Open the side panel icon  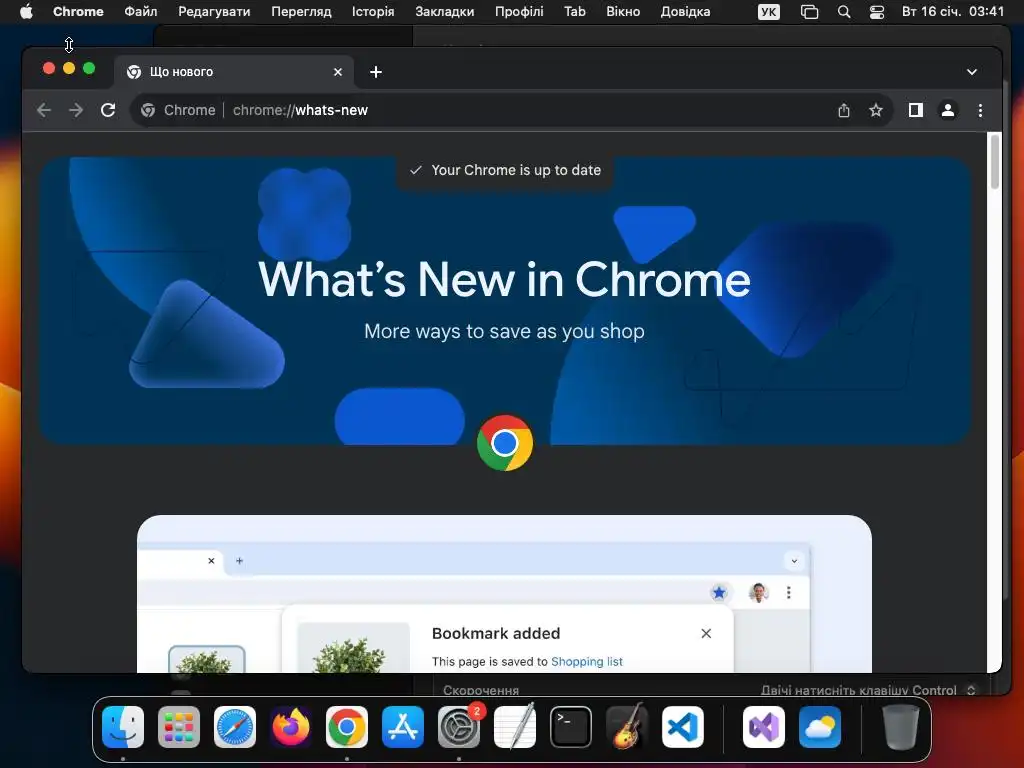[x=916, y=110]
